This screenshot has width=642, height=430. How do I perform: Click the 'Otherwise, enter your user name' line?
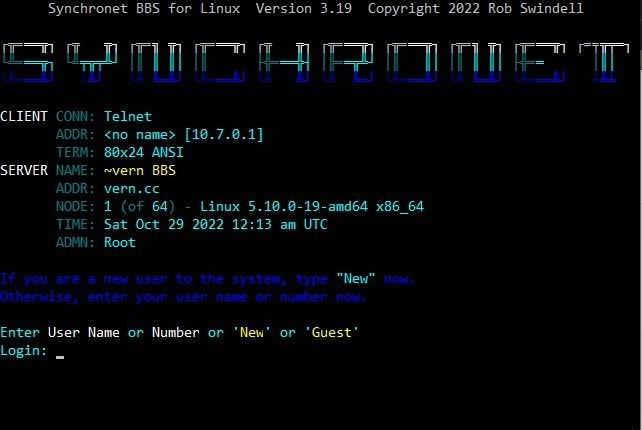pos(183,297)
